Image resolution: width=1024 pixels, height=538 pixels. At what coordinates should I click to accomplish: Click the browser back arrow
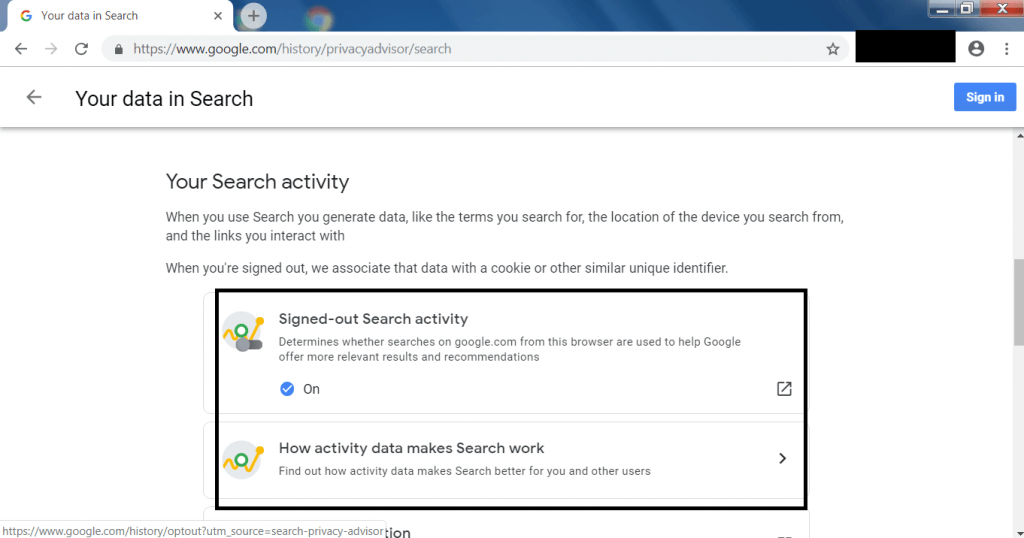click(x=21, y=49)
